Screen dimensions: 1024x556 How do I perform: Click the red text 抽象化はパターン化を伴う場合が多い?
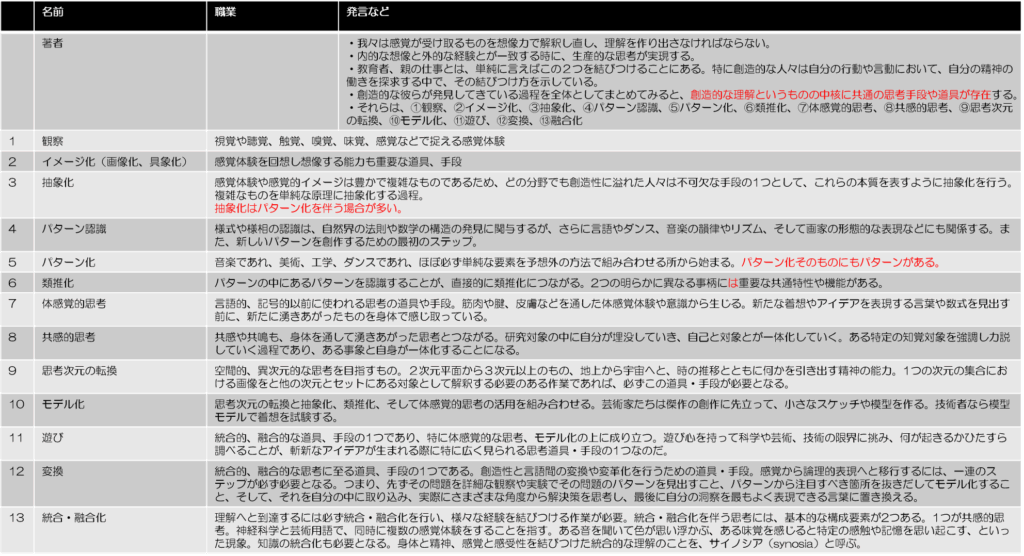297,210
